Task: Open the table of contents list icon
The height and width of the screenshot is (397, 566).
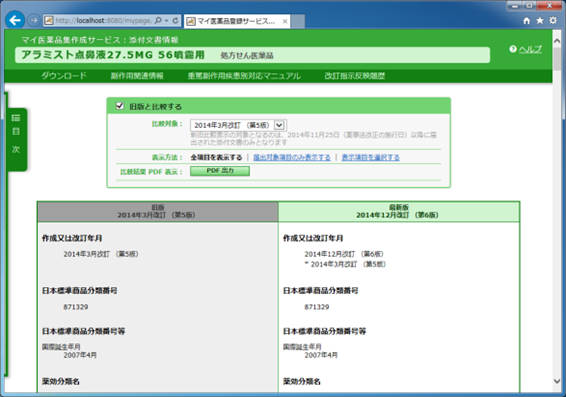Action: pos(16,118)
